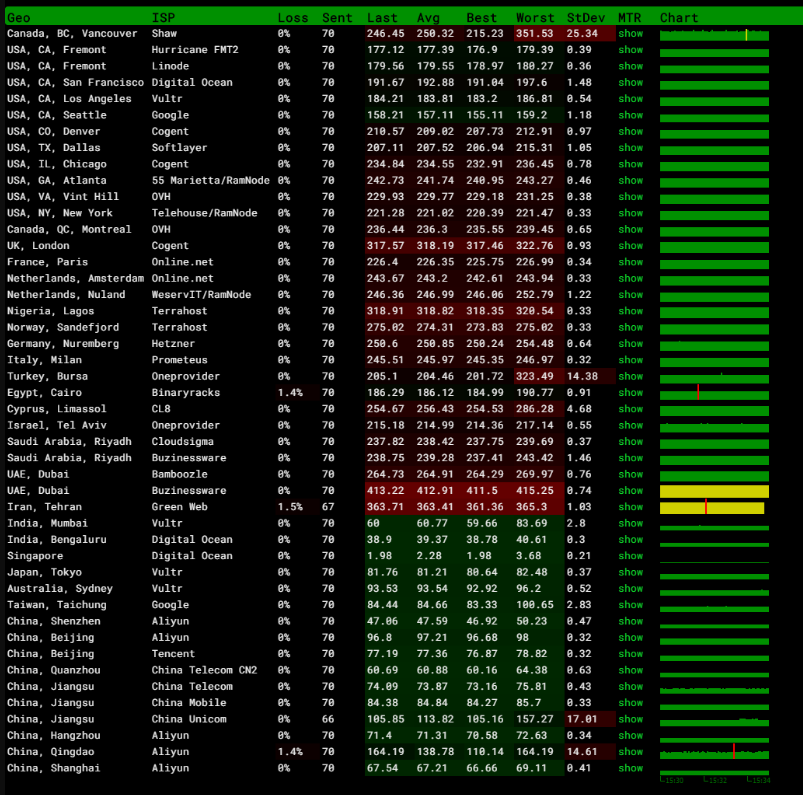Click the Taiwan, Taichung geo cell

click(x=57, y=605)
